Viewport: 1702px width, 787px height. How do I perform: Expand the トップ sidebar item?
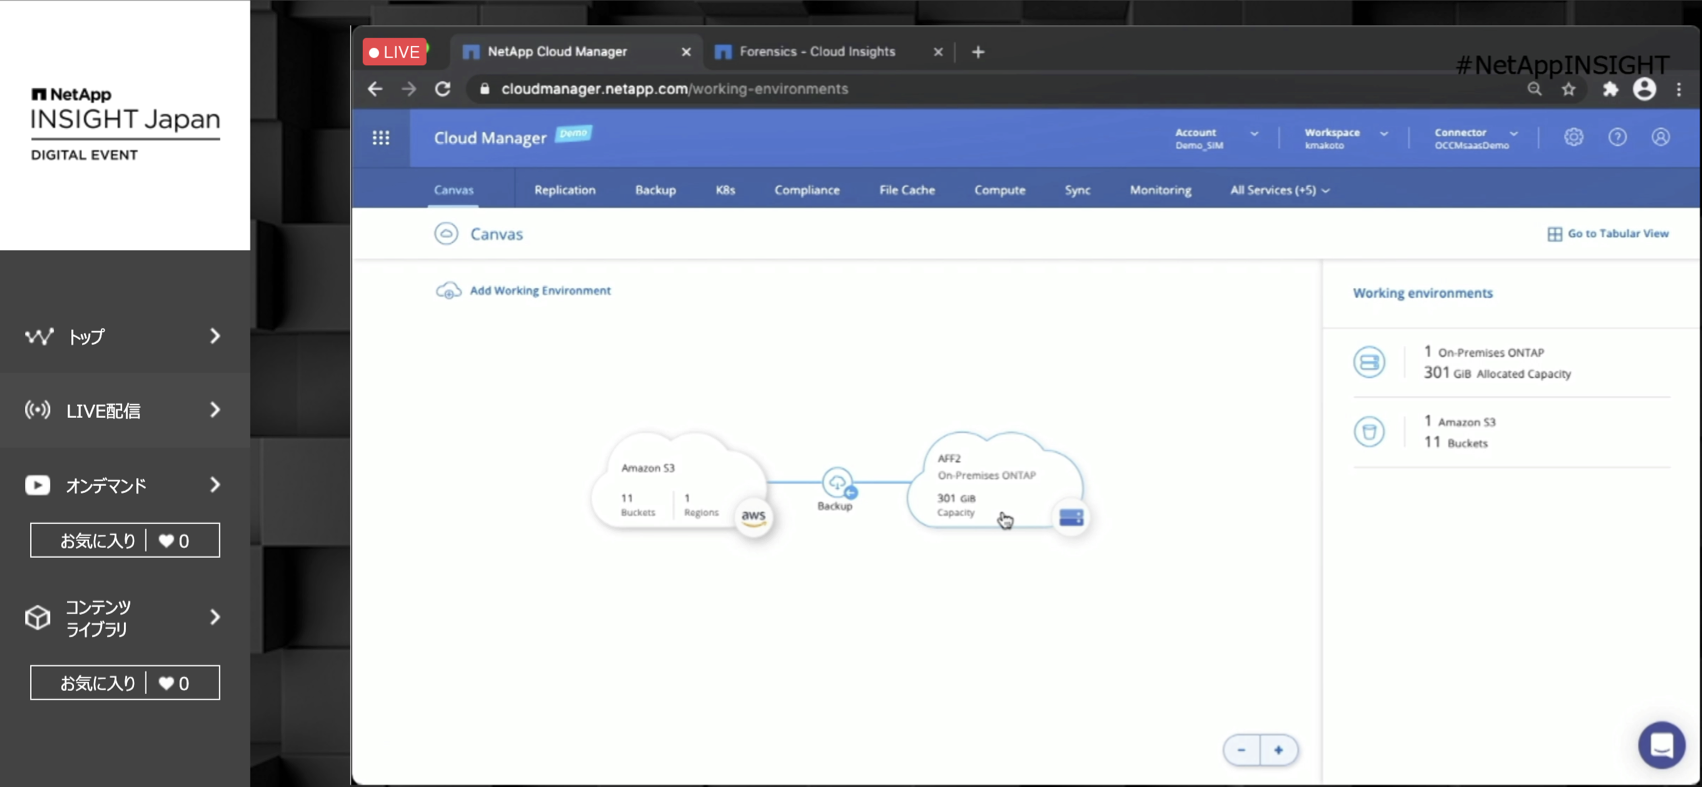(125, 336)
